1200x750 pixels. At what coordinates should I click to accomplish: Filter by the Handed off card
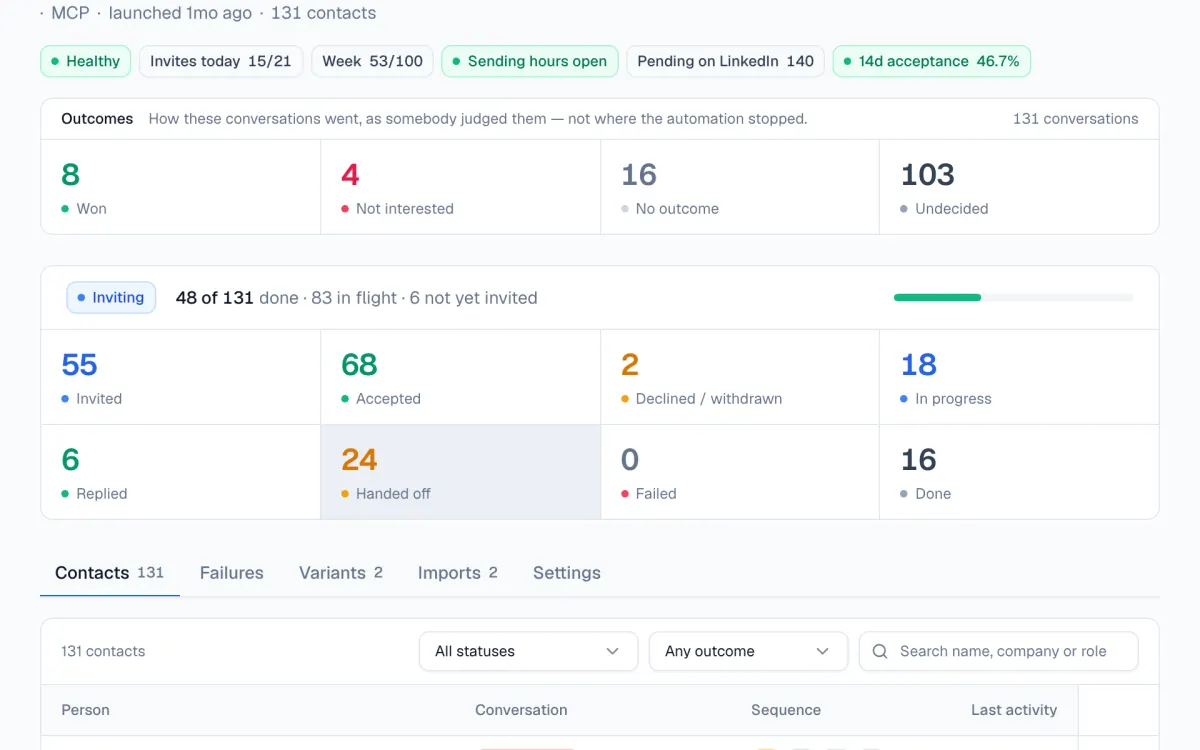click(x=461, y=472)
